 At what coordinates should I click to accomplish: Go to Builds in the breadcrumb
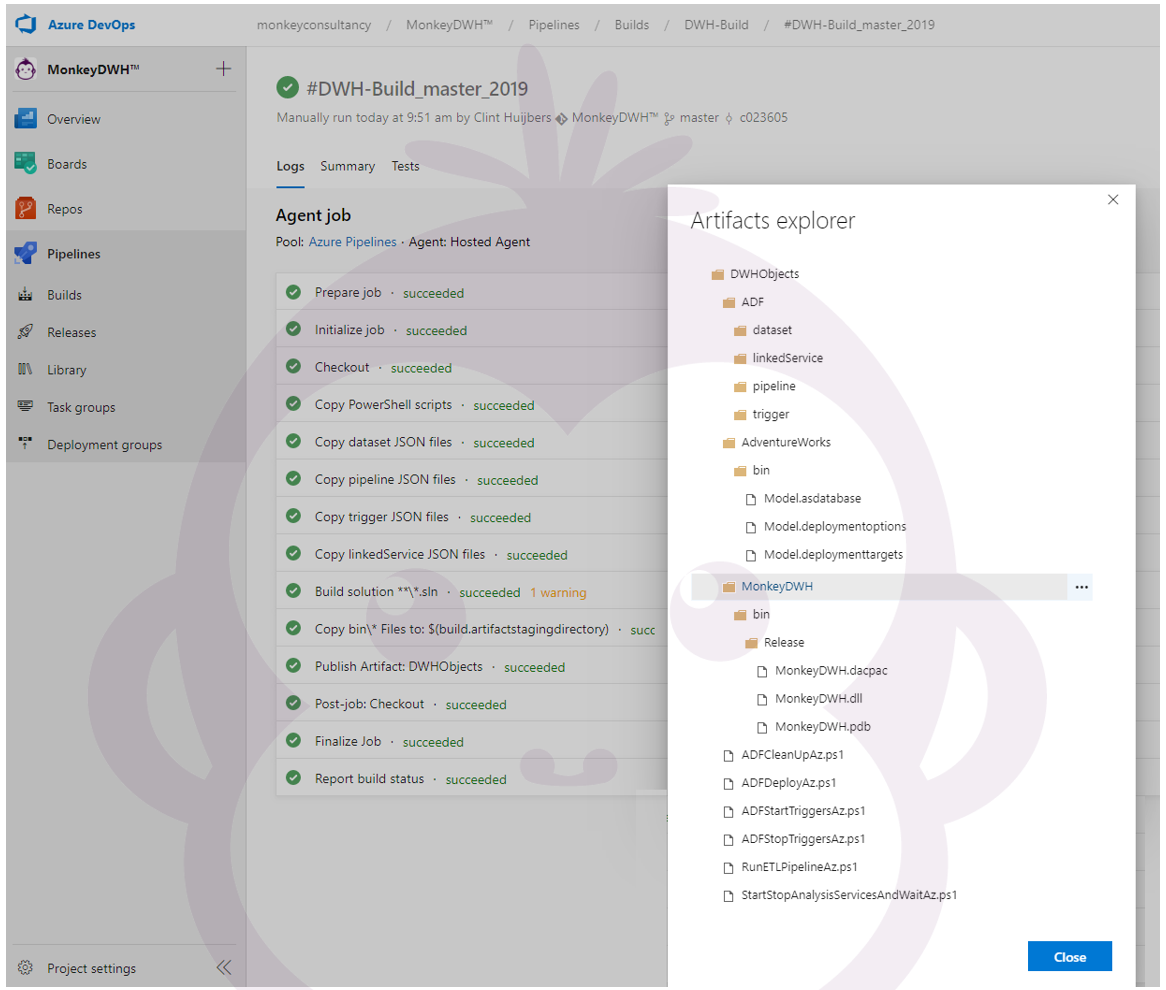[x=631, y=25]
